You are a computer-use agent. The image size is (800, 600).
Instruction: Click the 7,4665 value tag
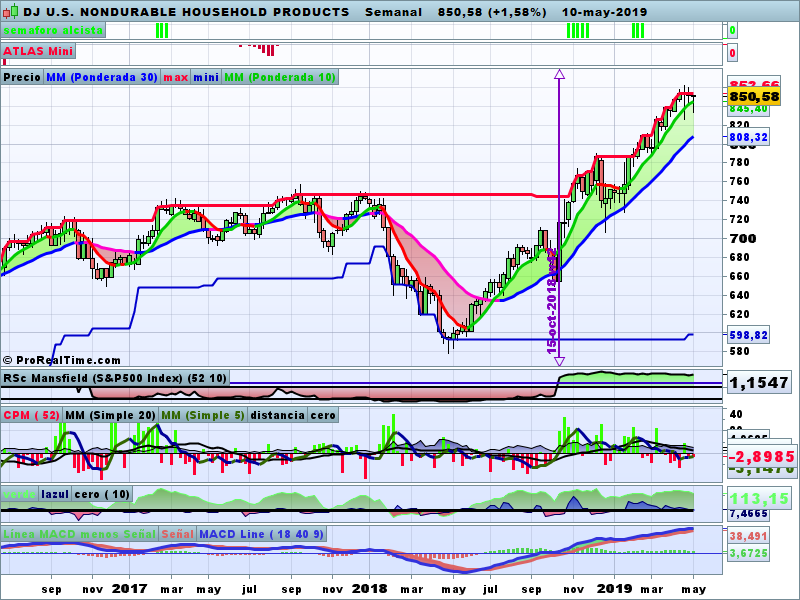coord(748,514)
